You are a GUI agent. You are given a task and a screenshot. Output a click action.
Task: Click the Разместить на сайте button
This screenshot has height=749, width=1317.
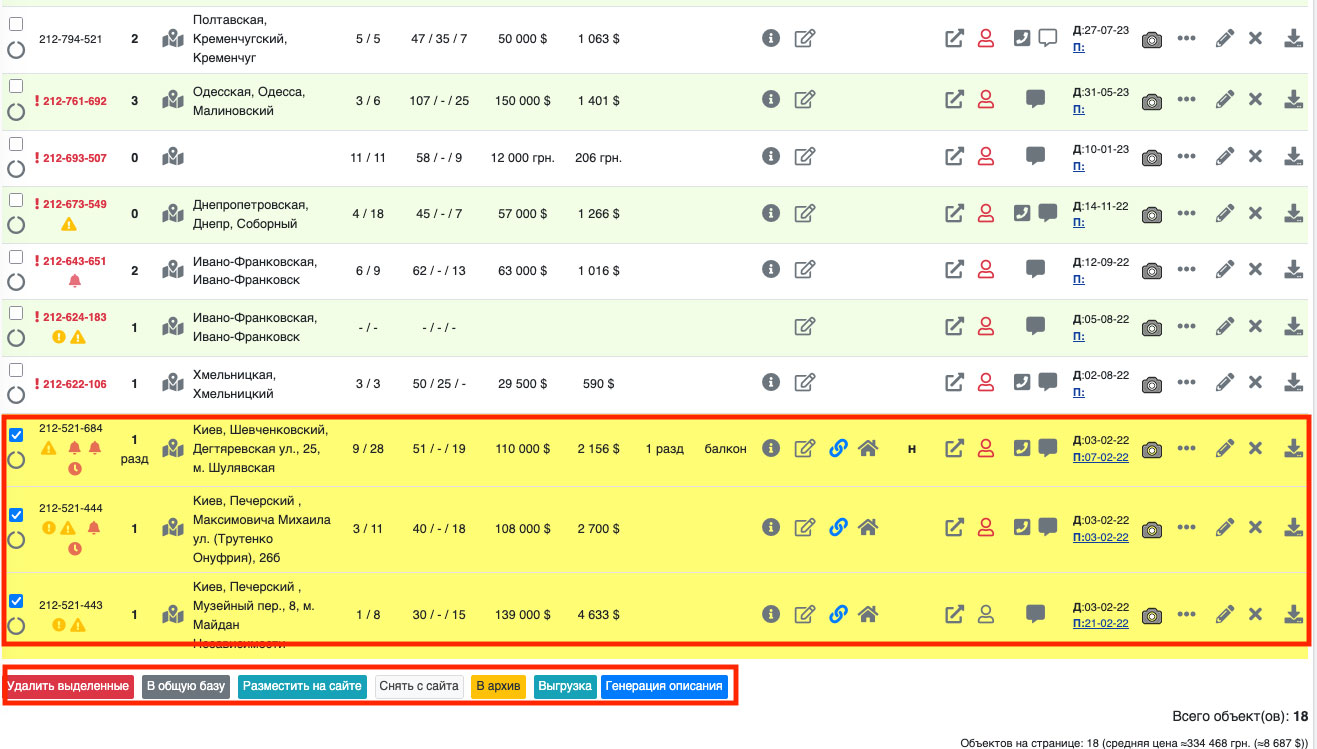point(302,686)
